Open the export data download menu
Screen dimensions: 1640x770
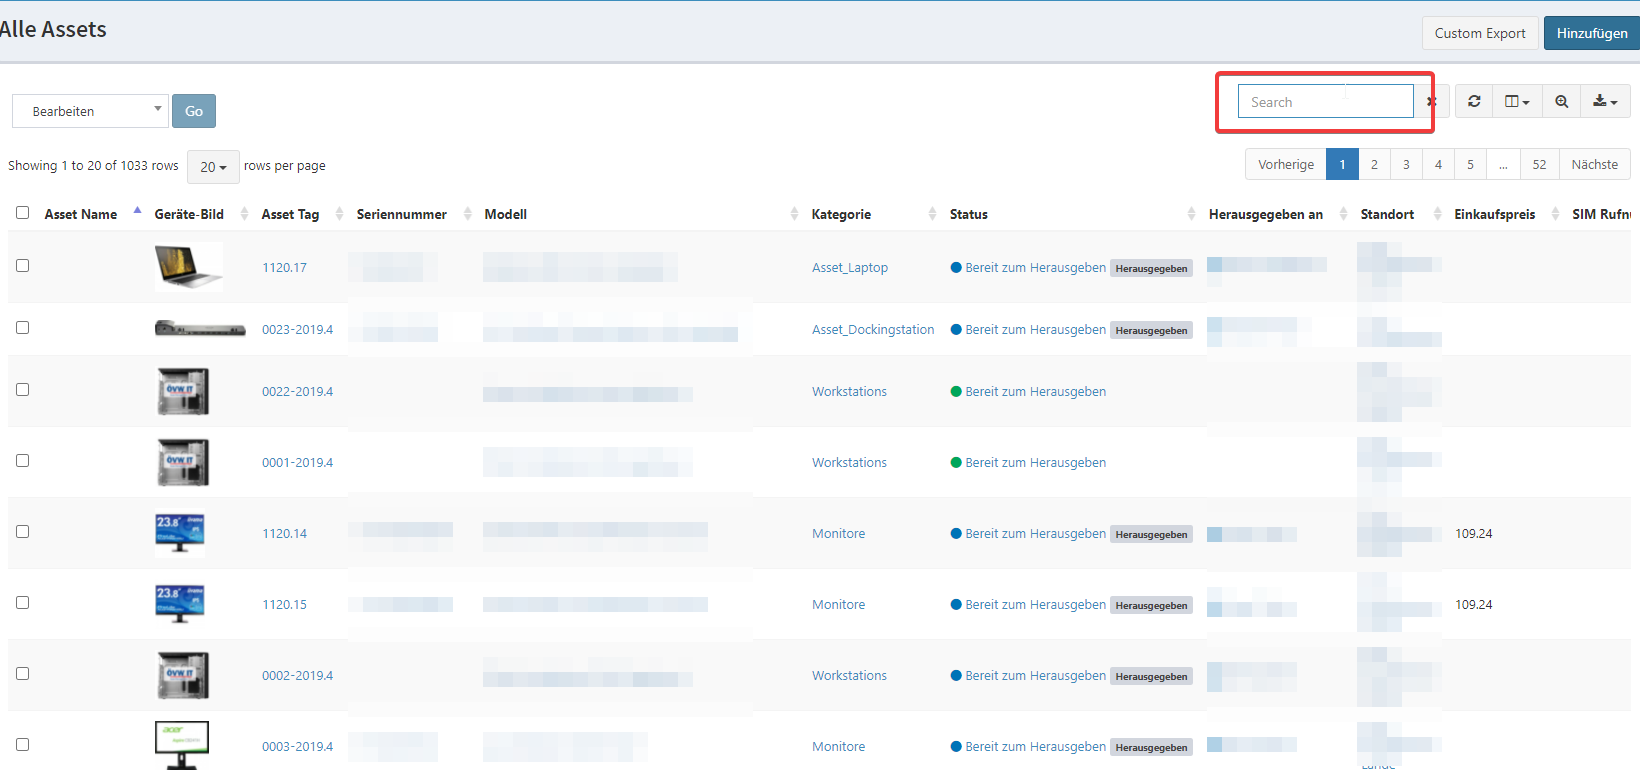coord(1605,101)
